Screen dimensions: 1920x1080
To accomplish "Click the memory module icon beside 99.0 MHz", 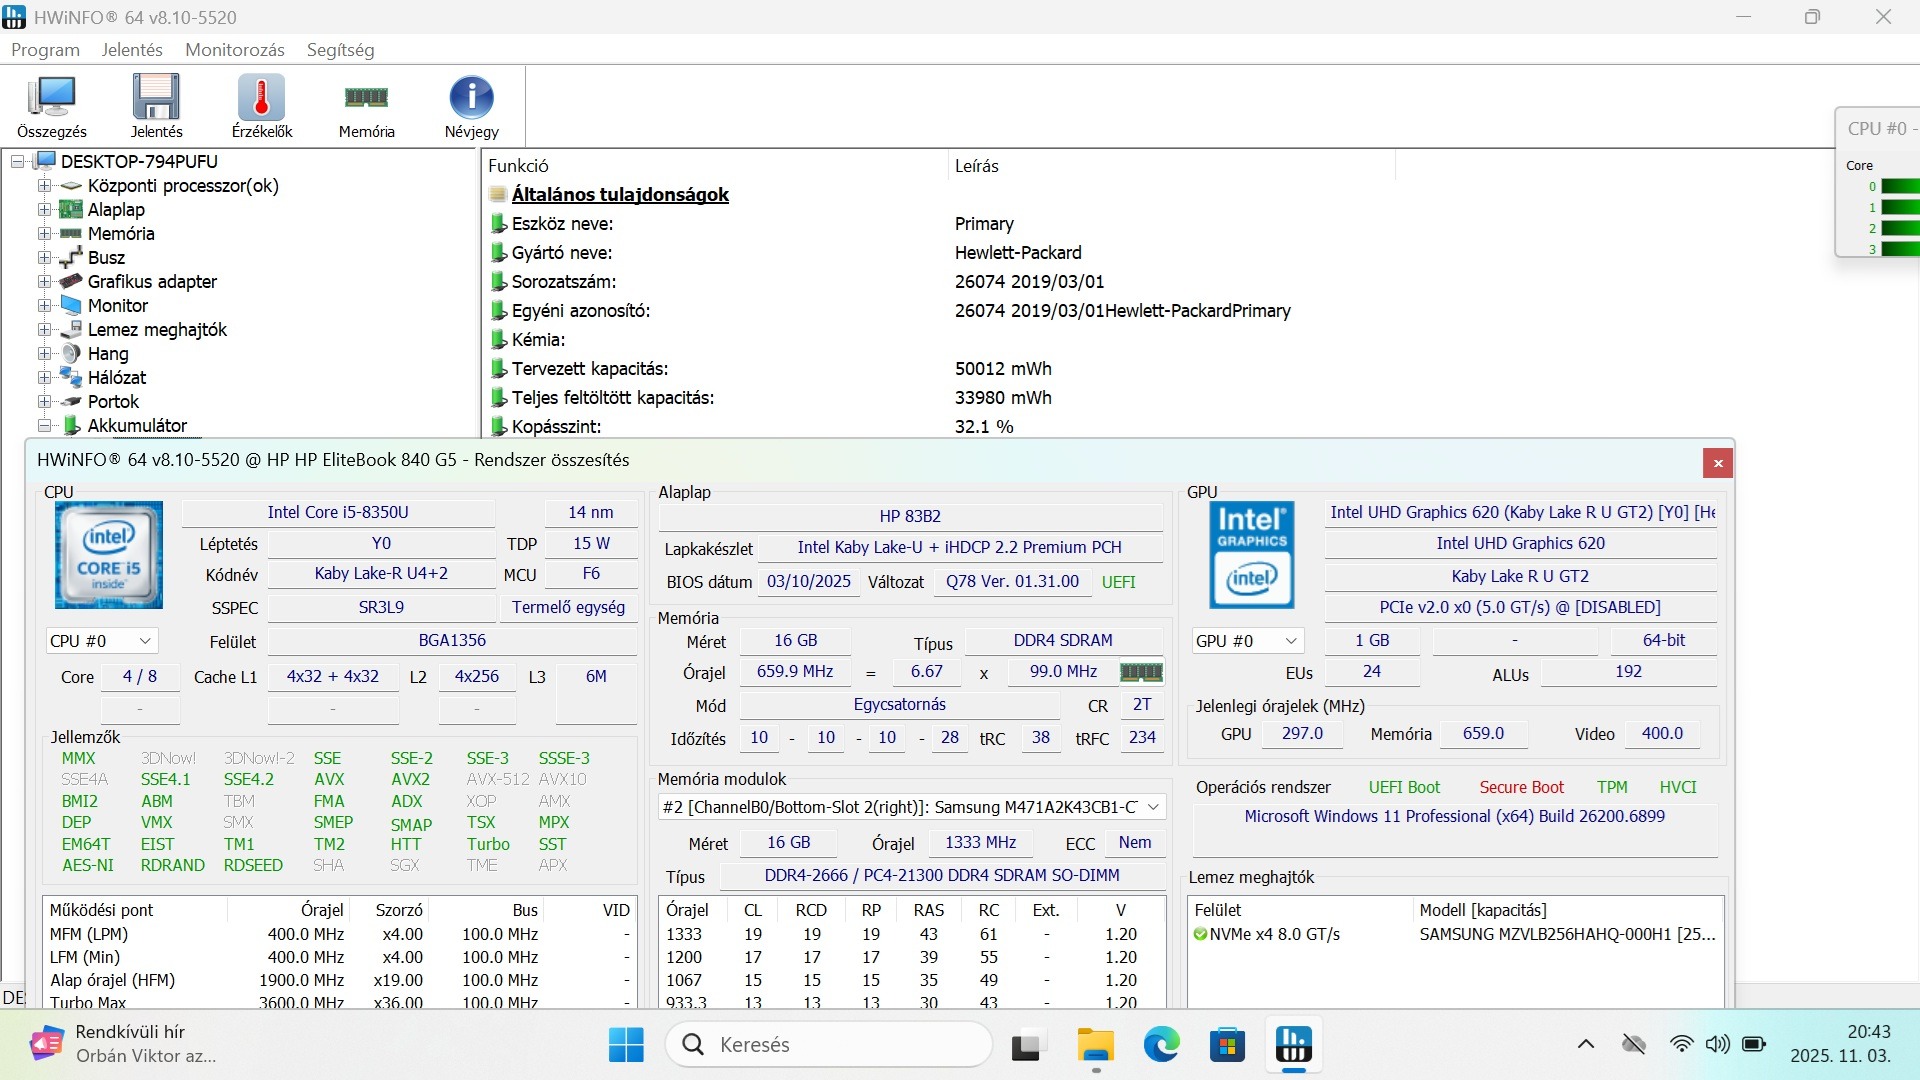I will point(1141,672).
